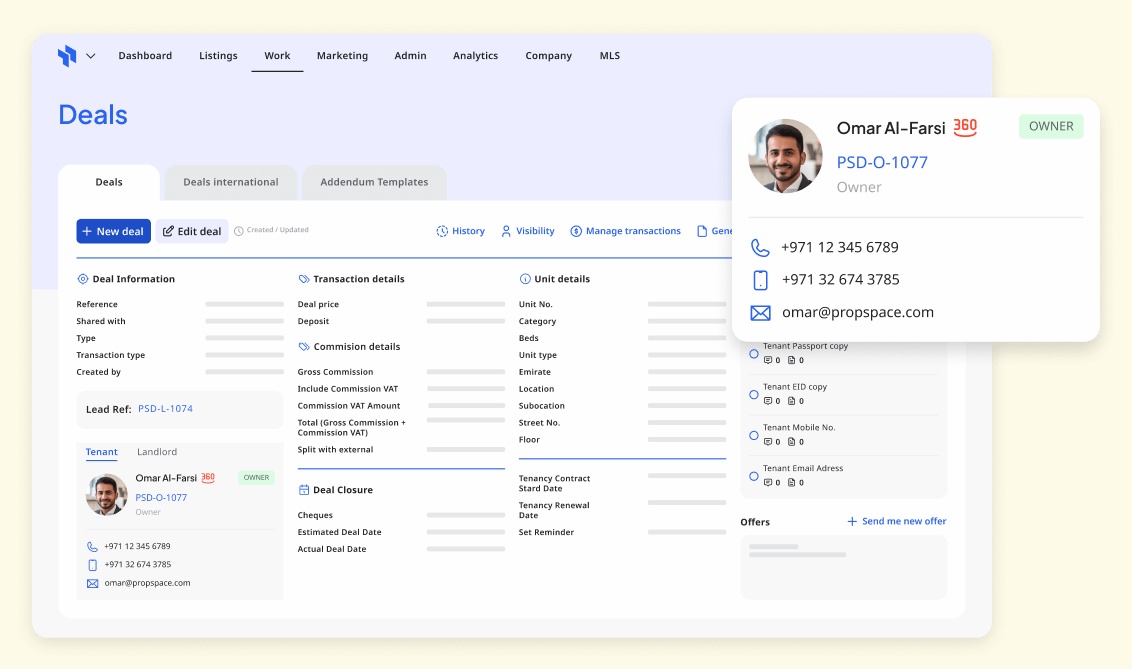Click the comment icon under Tenant Passport copy
Viewport: 1132px width, 669px height.
[768, 360]
